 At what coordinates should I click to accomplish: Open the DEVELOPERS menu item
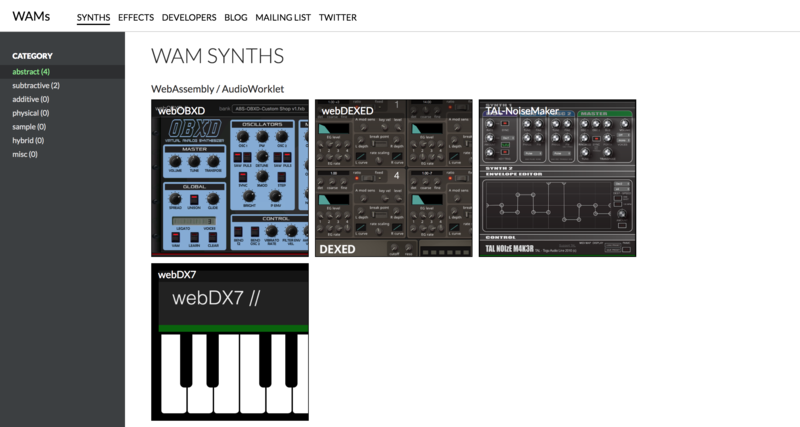click(188, 17)
